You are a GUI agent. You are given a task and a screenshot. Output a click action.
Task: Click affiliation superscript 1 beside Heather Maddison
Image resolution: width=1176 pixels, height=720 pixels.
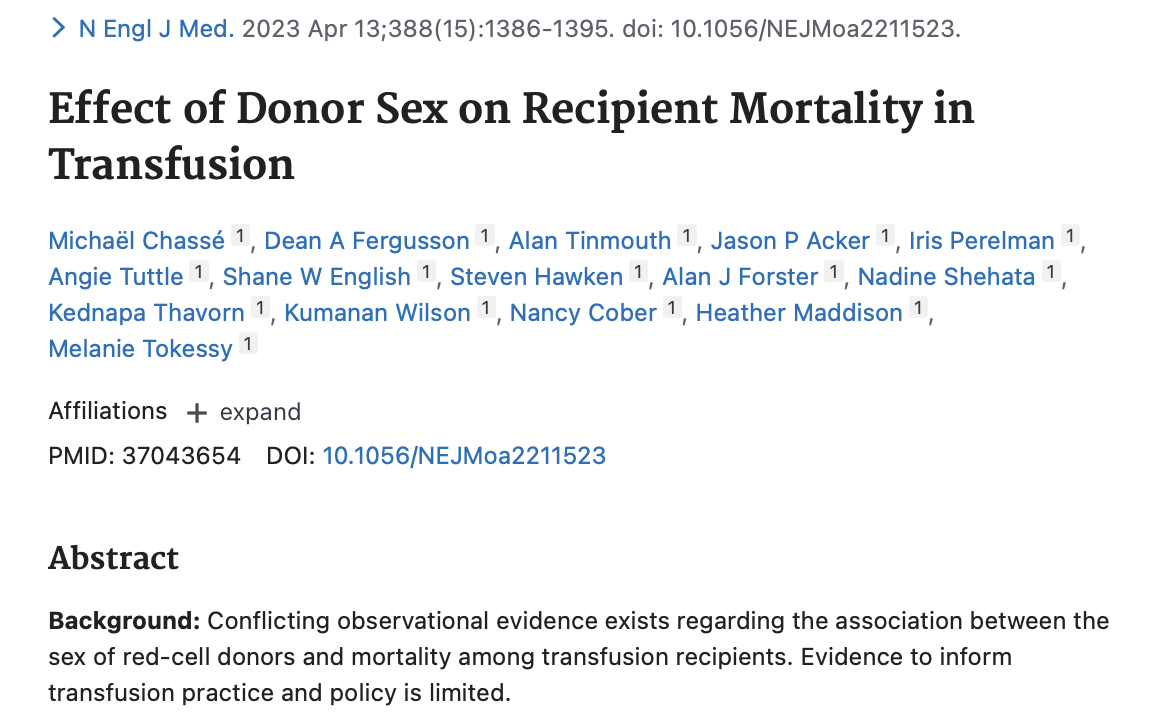[x=918, y=308]
